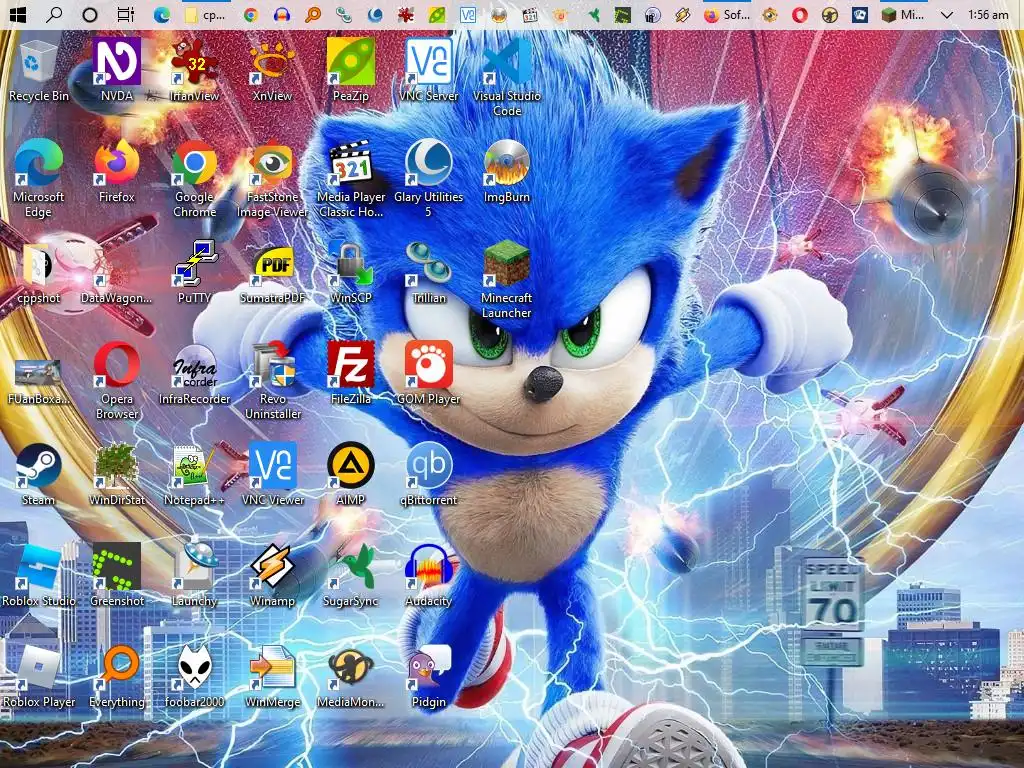The width and height of the screenshot is (1024, 768).
Task: Click the Chrome icon in the taskbar
Action: click(x=251, y=14)
